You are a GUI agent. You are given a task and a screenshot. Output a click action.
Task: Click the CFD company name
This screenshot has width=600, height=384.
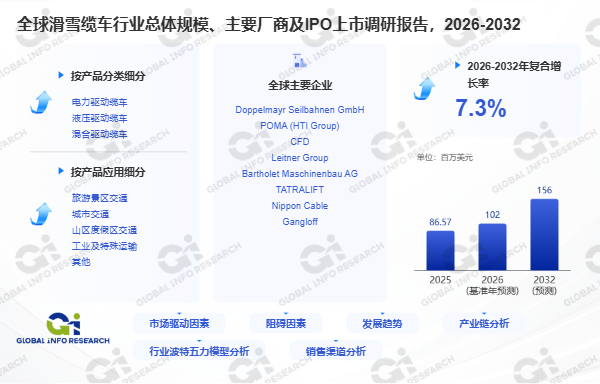[x=300, y=142]
